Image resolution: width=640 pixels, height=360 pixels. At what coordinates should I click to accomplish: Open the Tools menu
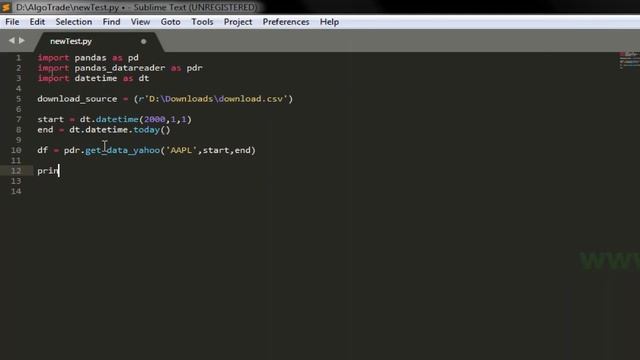(x=202, y=22)
